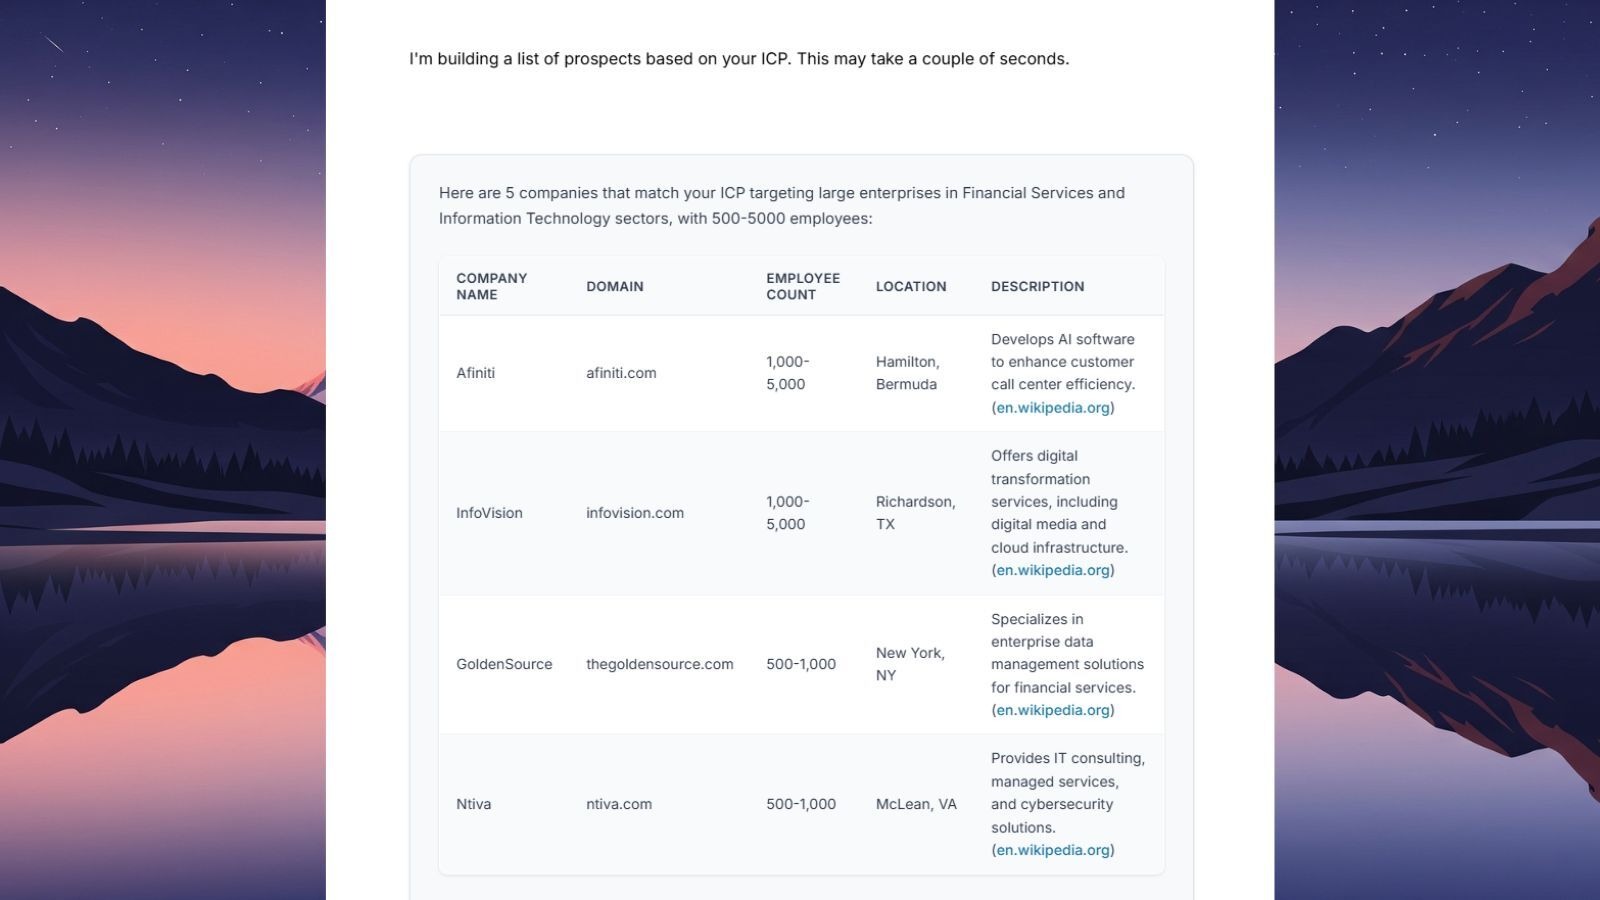
Task: Click the Company Name column header
Action: click(491, 286)
